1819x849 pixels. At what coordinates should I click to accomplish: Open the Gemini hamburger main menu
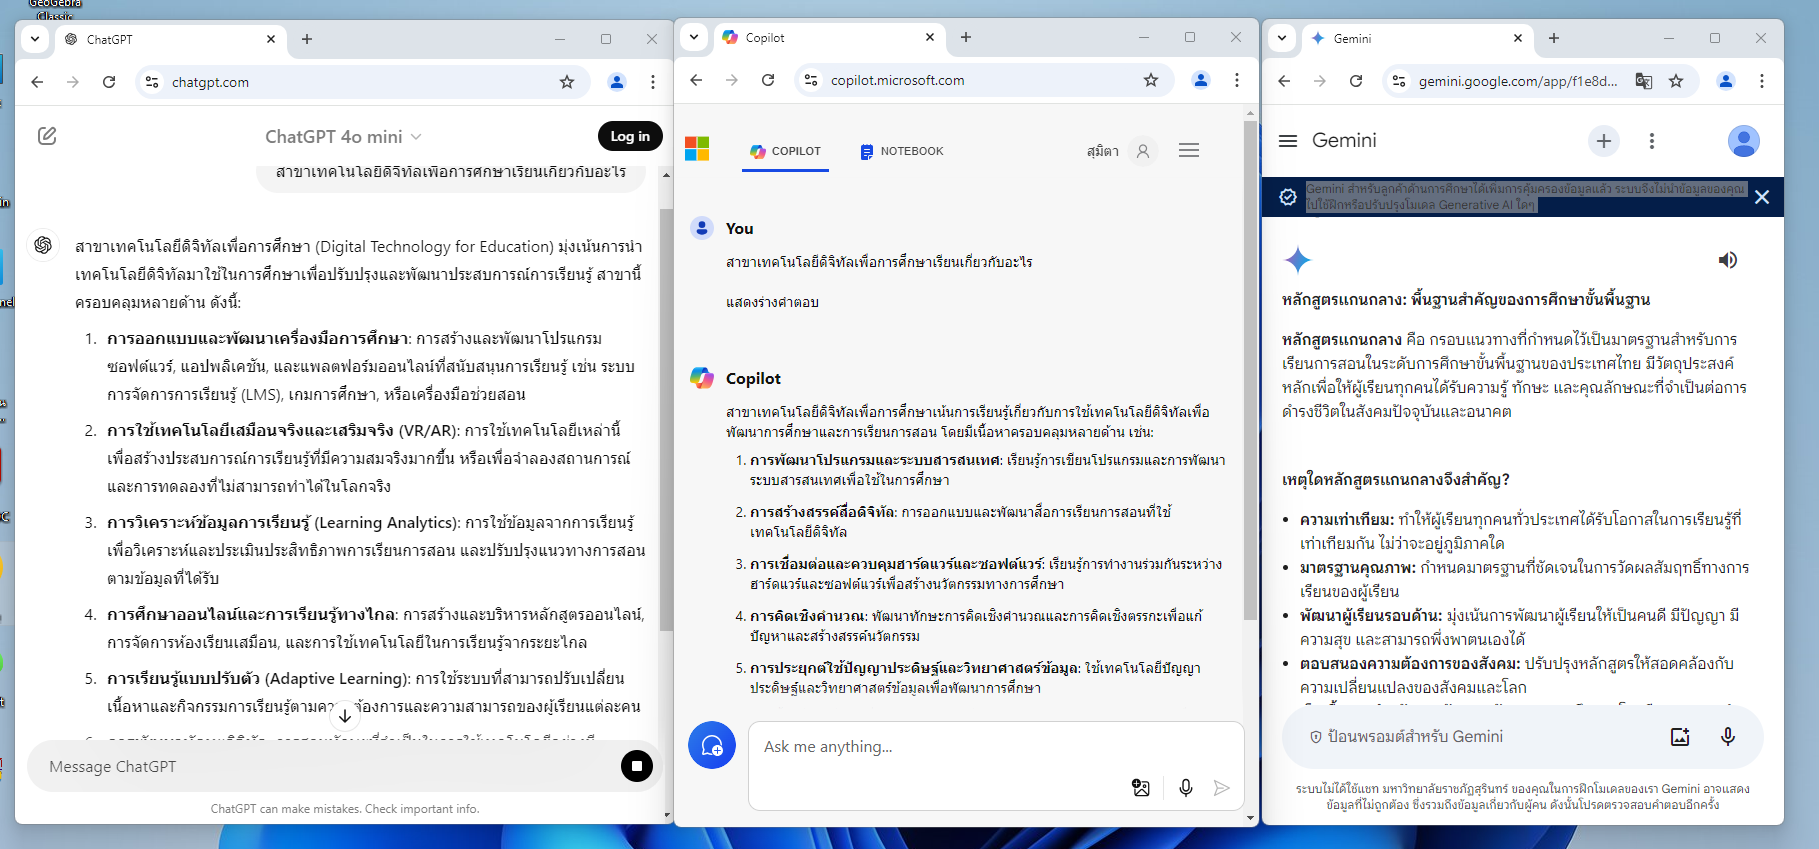click(x=1288, y=141)
